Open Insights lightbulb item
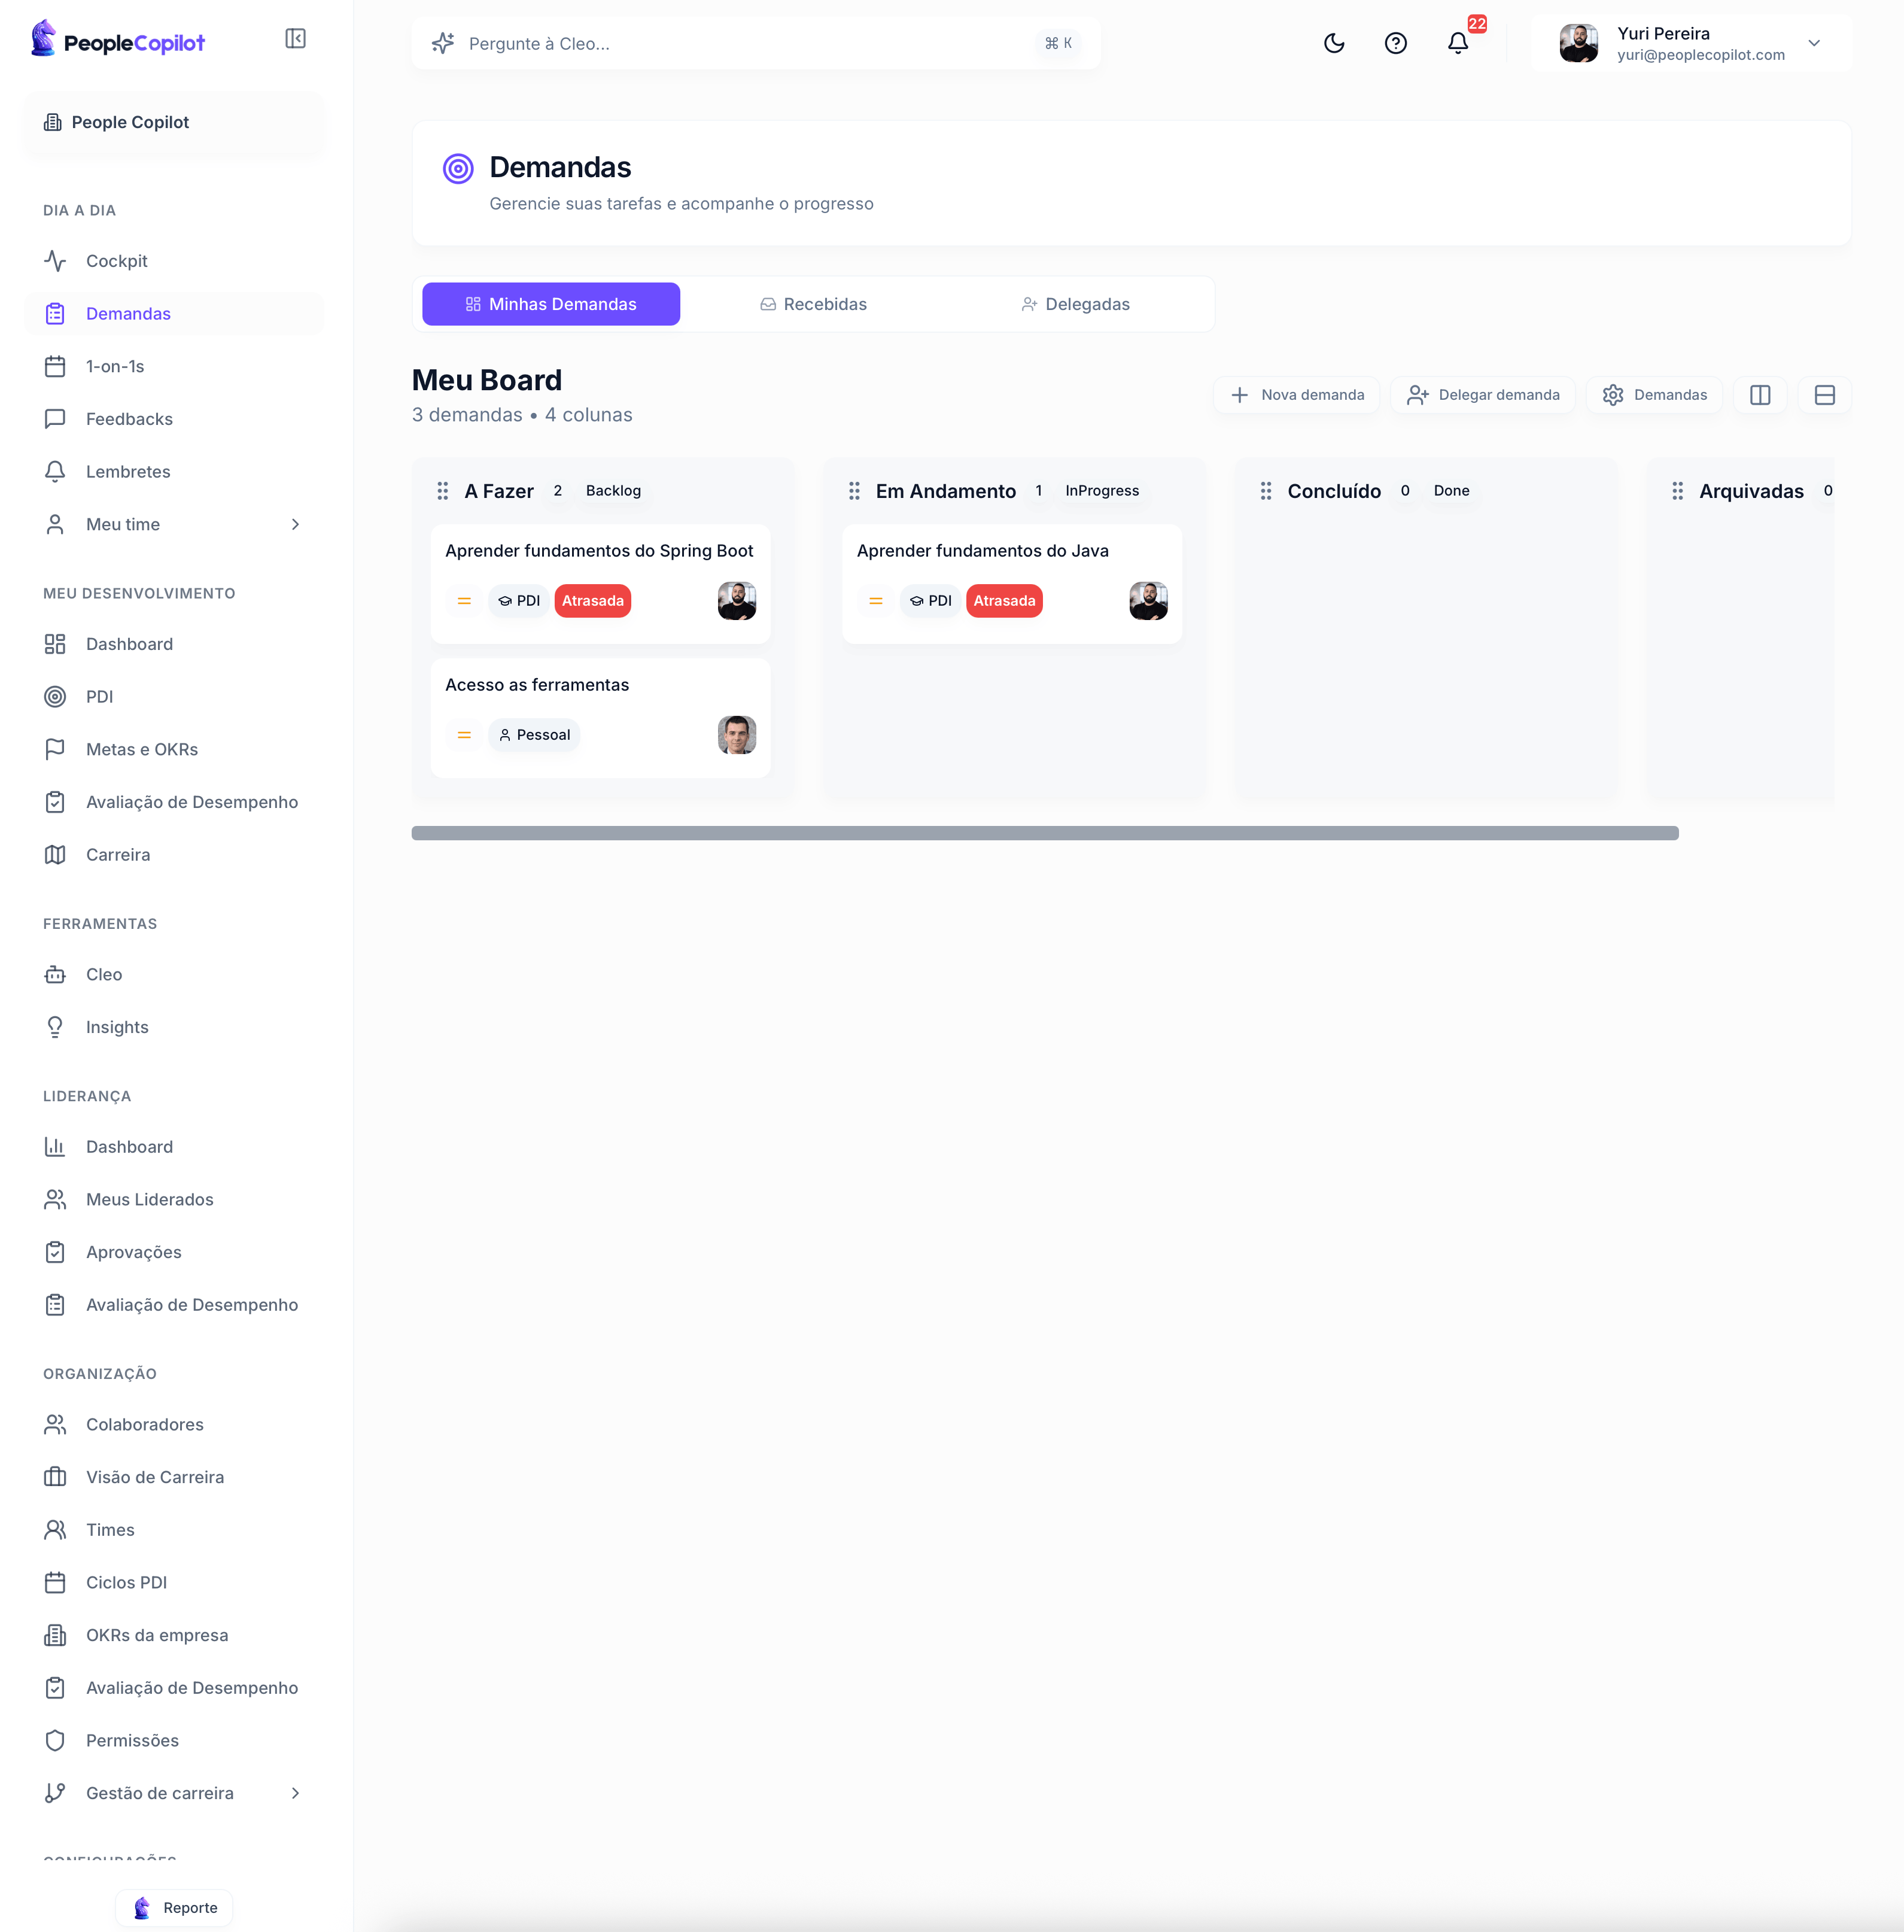Image resolution: width=1904 pixels, height=1932 pixels. coord(174,1027)
